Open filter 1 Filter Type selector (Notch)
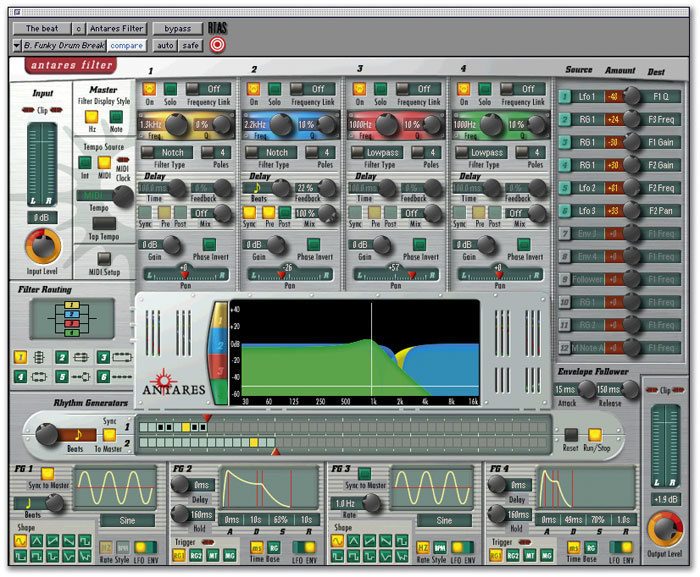Viewport: 700px width, 577px height. (x=167, y=152)
